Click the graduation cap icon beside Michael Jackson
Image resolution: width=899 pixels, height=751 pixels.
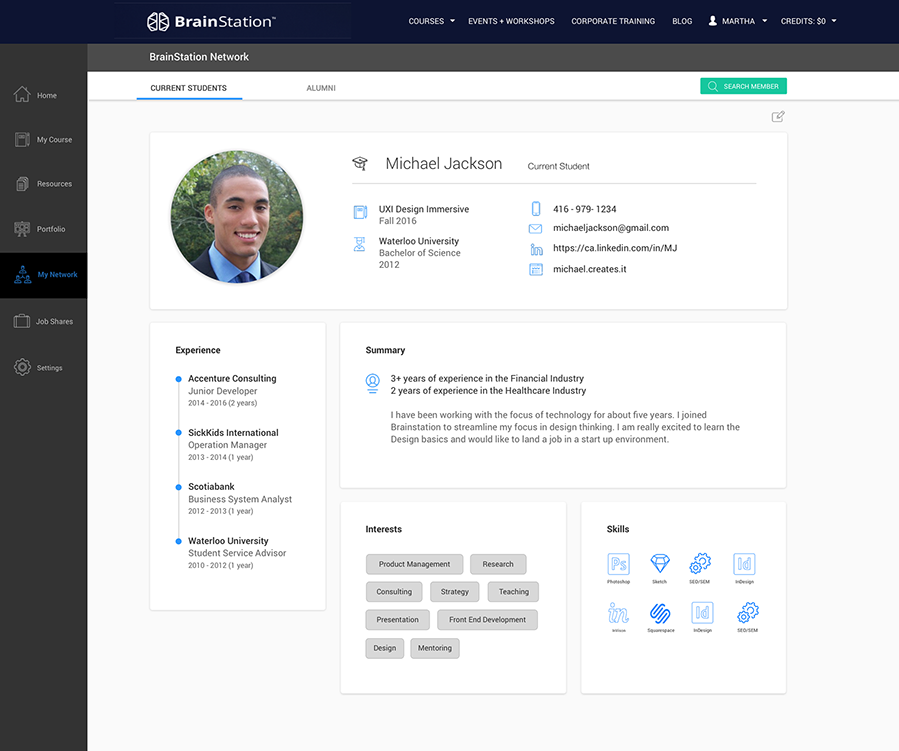(359, 163)
